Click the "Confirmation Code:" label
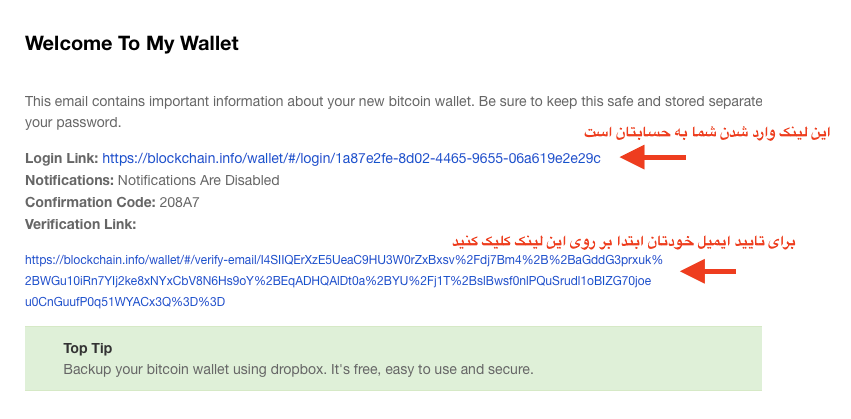Image resolution: width=851 pixels, height=419 pixels. [x=87, y=202]
